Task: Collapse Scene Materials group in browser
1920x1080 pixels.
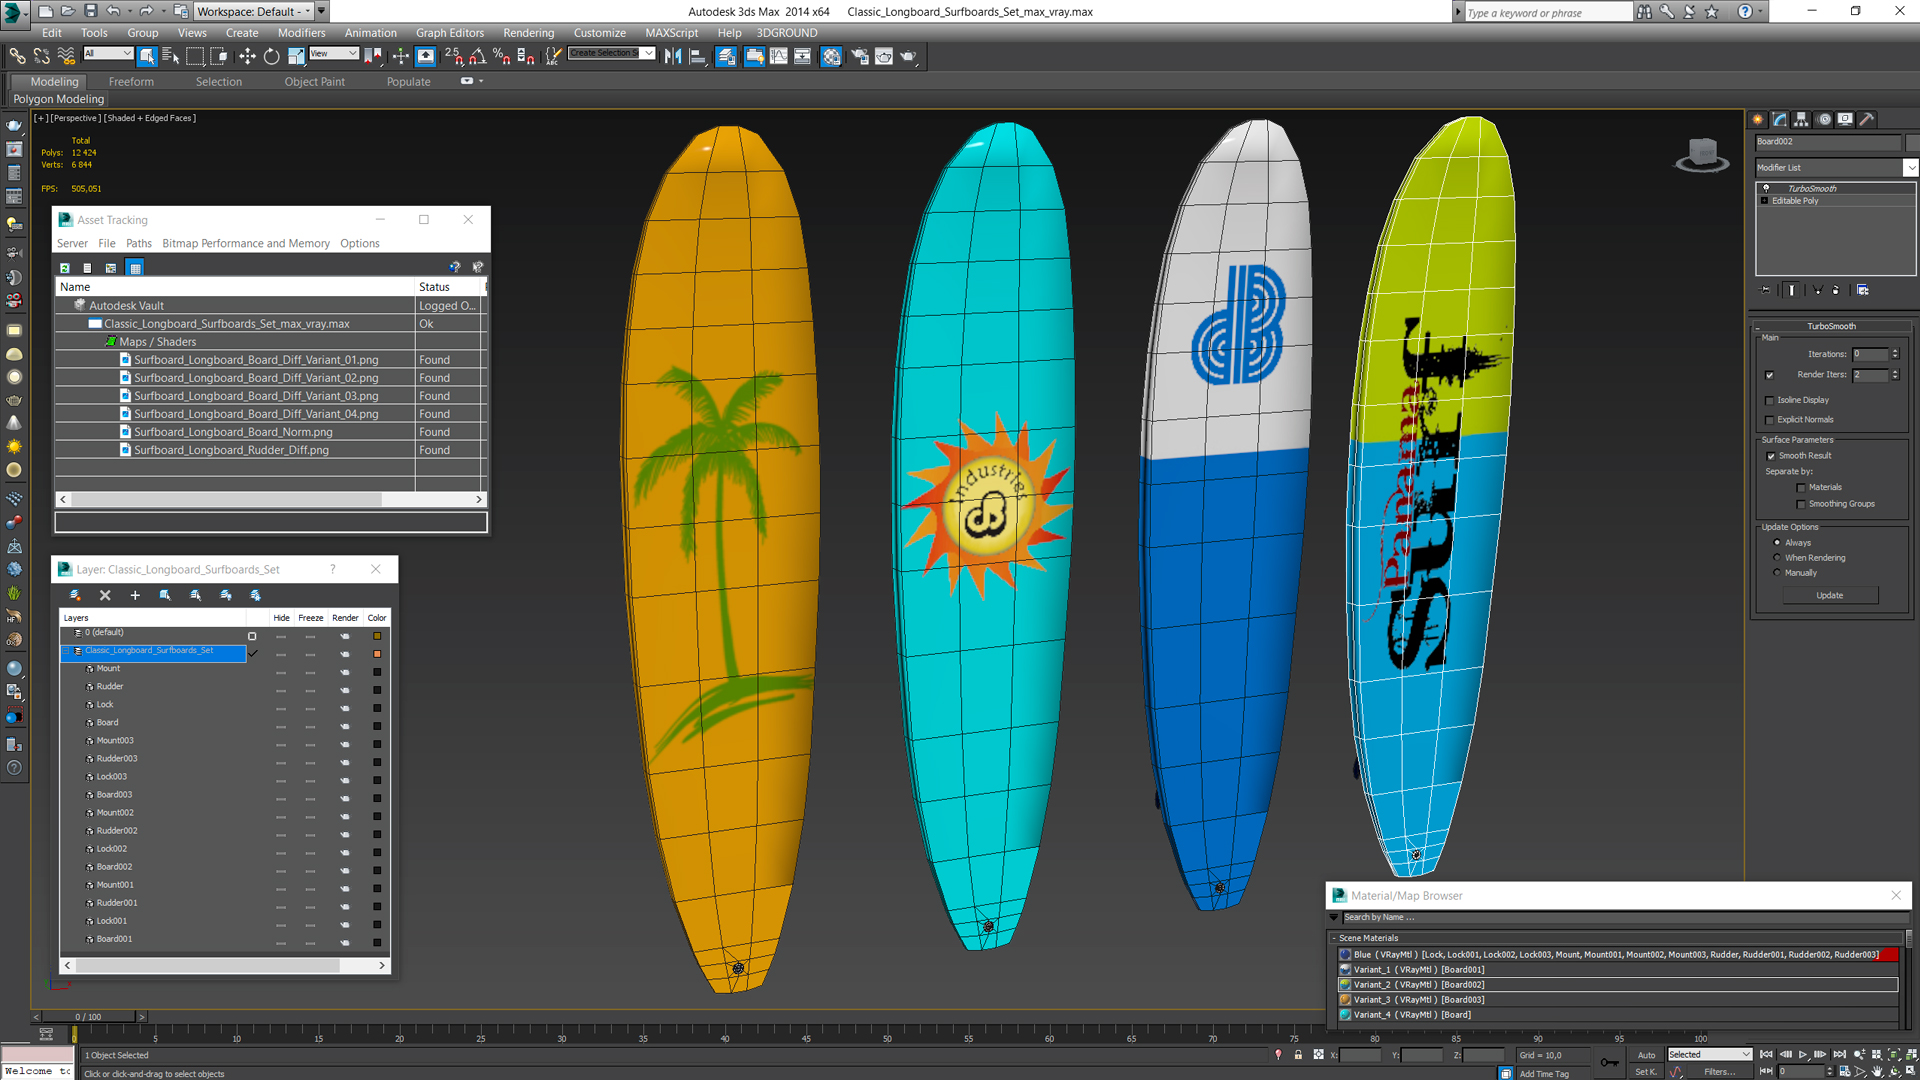Action: [1334, 938]
